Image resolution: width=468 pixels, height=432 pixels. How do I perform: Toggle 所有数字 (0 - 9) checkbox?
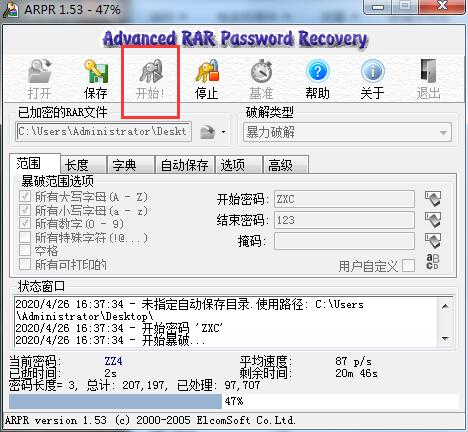click(25, 224)
